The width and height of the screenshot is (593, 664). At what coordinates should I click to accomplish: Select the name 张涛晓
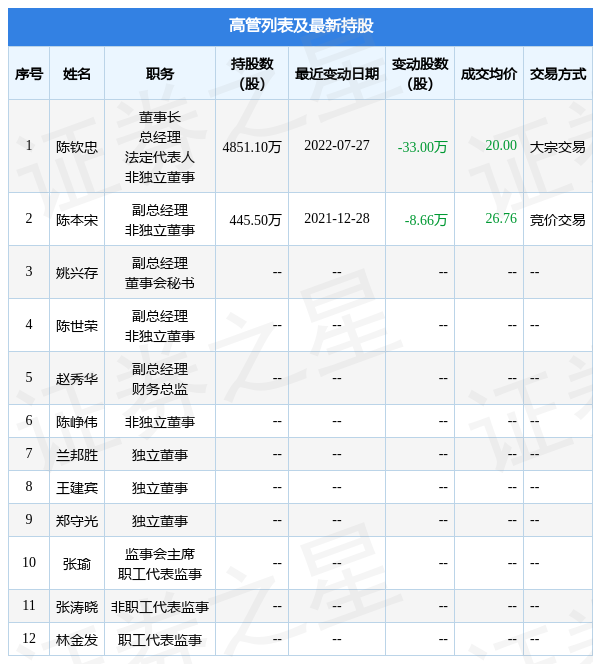(77, 607)
